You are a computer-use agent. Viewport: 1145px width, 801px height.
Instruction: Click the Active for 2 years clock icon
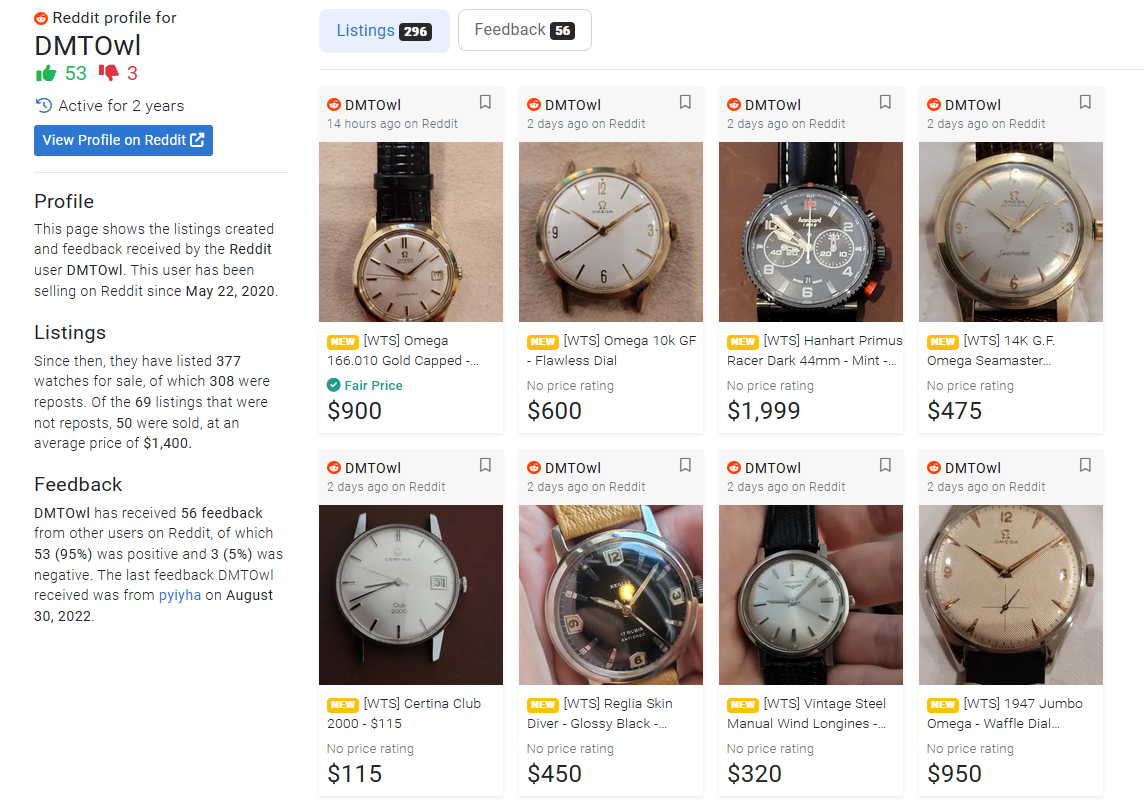coord(43,105)
